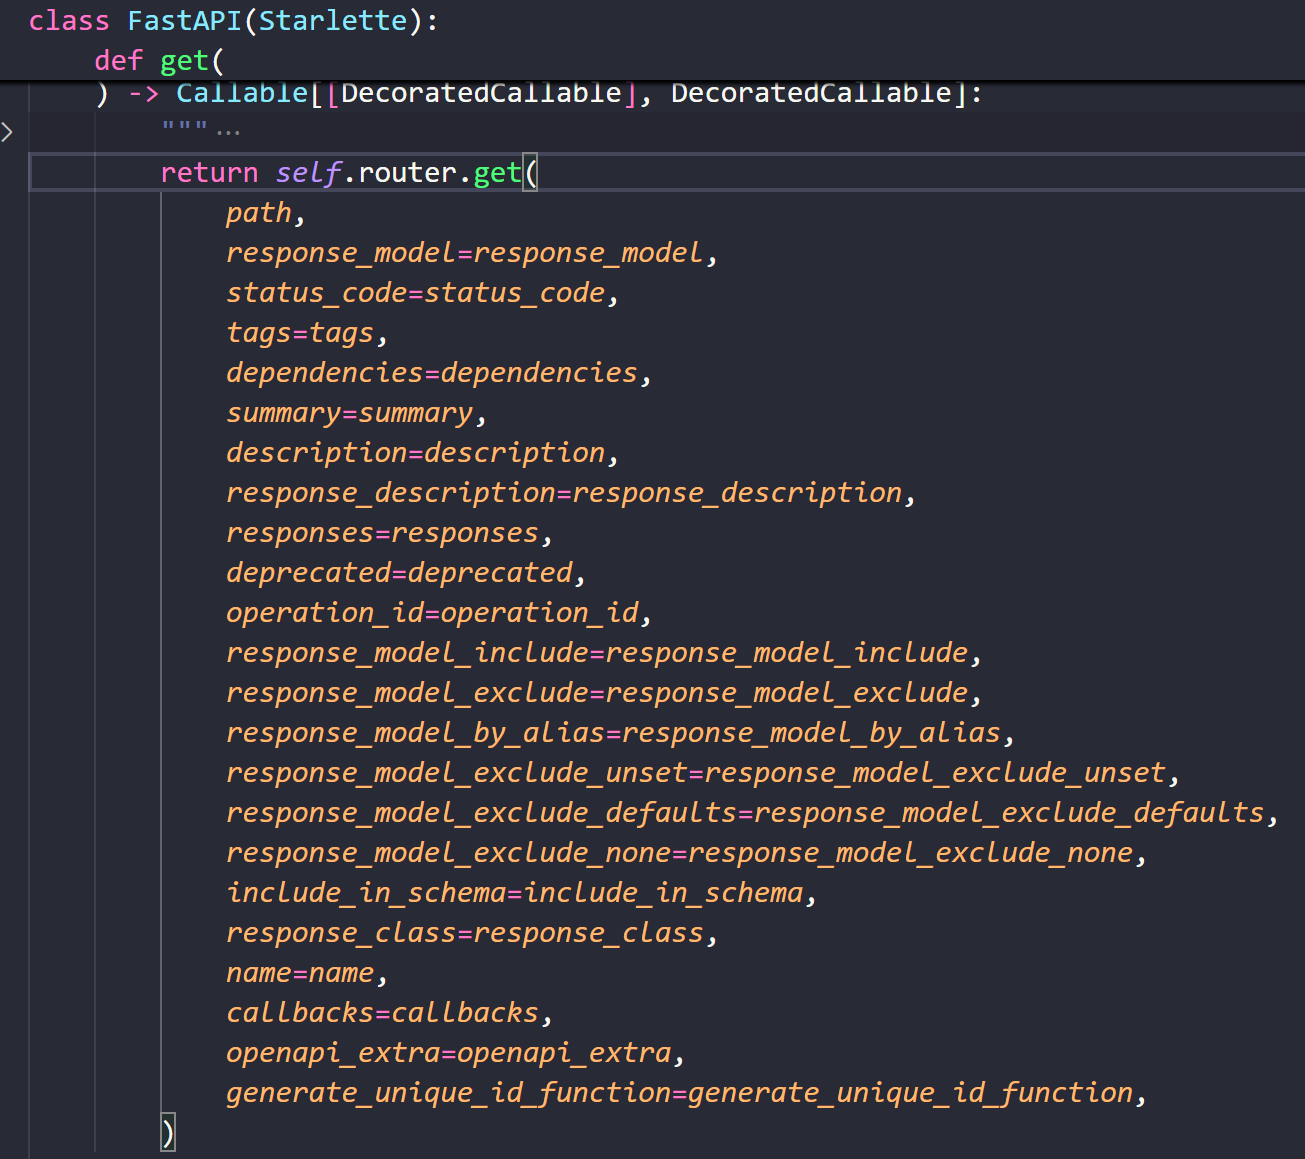This screenshot has height=1159, width=1305.
Task: Click 'response_model_exclude=response_model_exclude' line
Action: [604, 693]
